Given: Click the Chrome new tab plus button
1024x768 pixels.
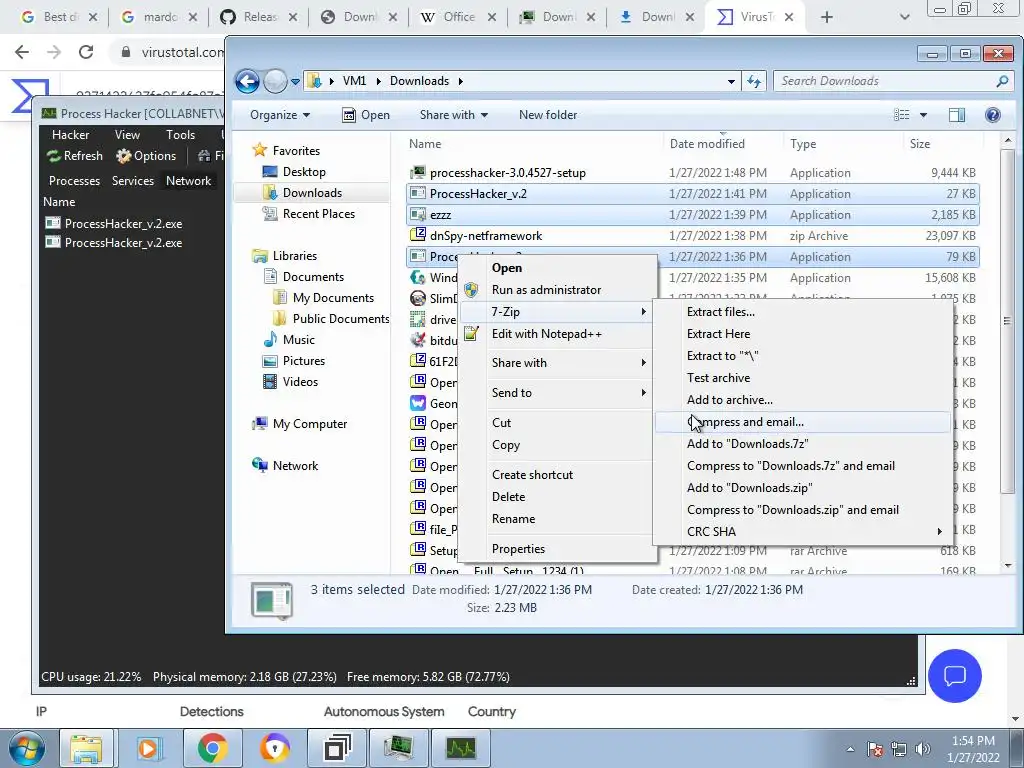Looking at the screenshot, I should (x=826, y=17).
